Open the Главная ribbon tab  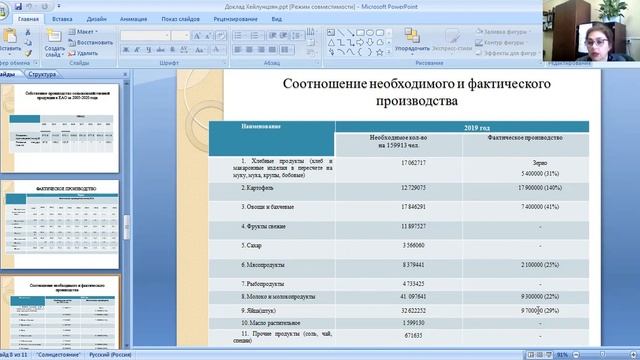click(x=28, y=19)
